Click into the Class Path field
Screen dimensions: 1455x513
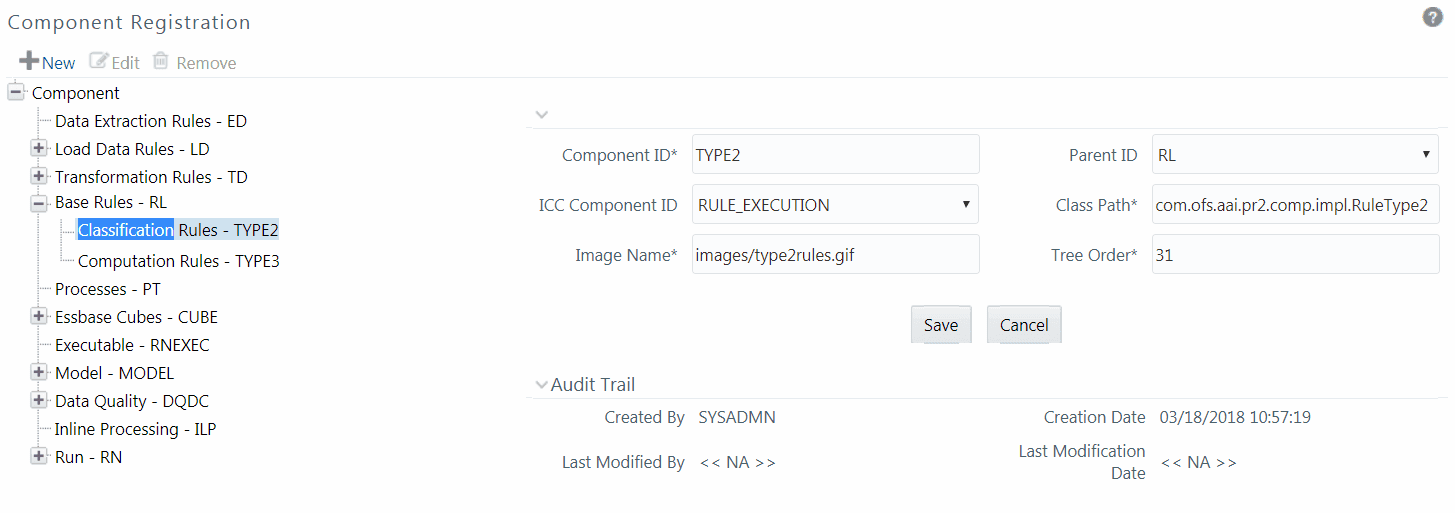coord(1295,204)
